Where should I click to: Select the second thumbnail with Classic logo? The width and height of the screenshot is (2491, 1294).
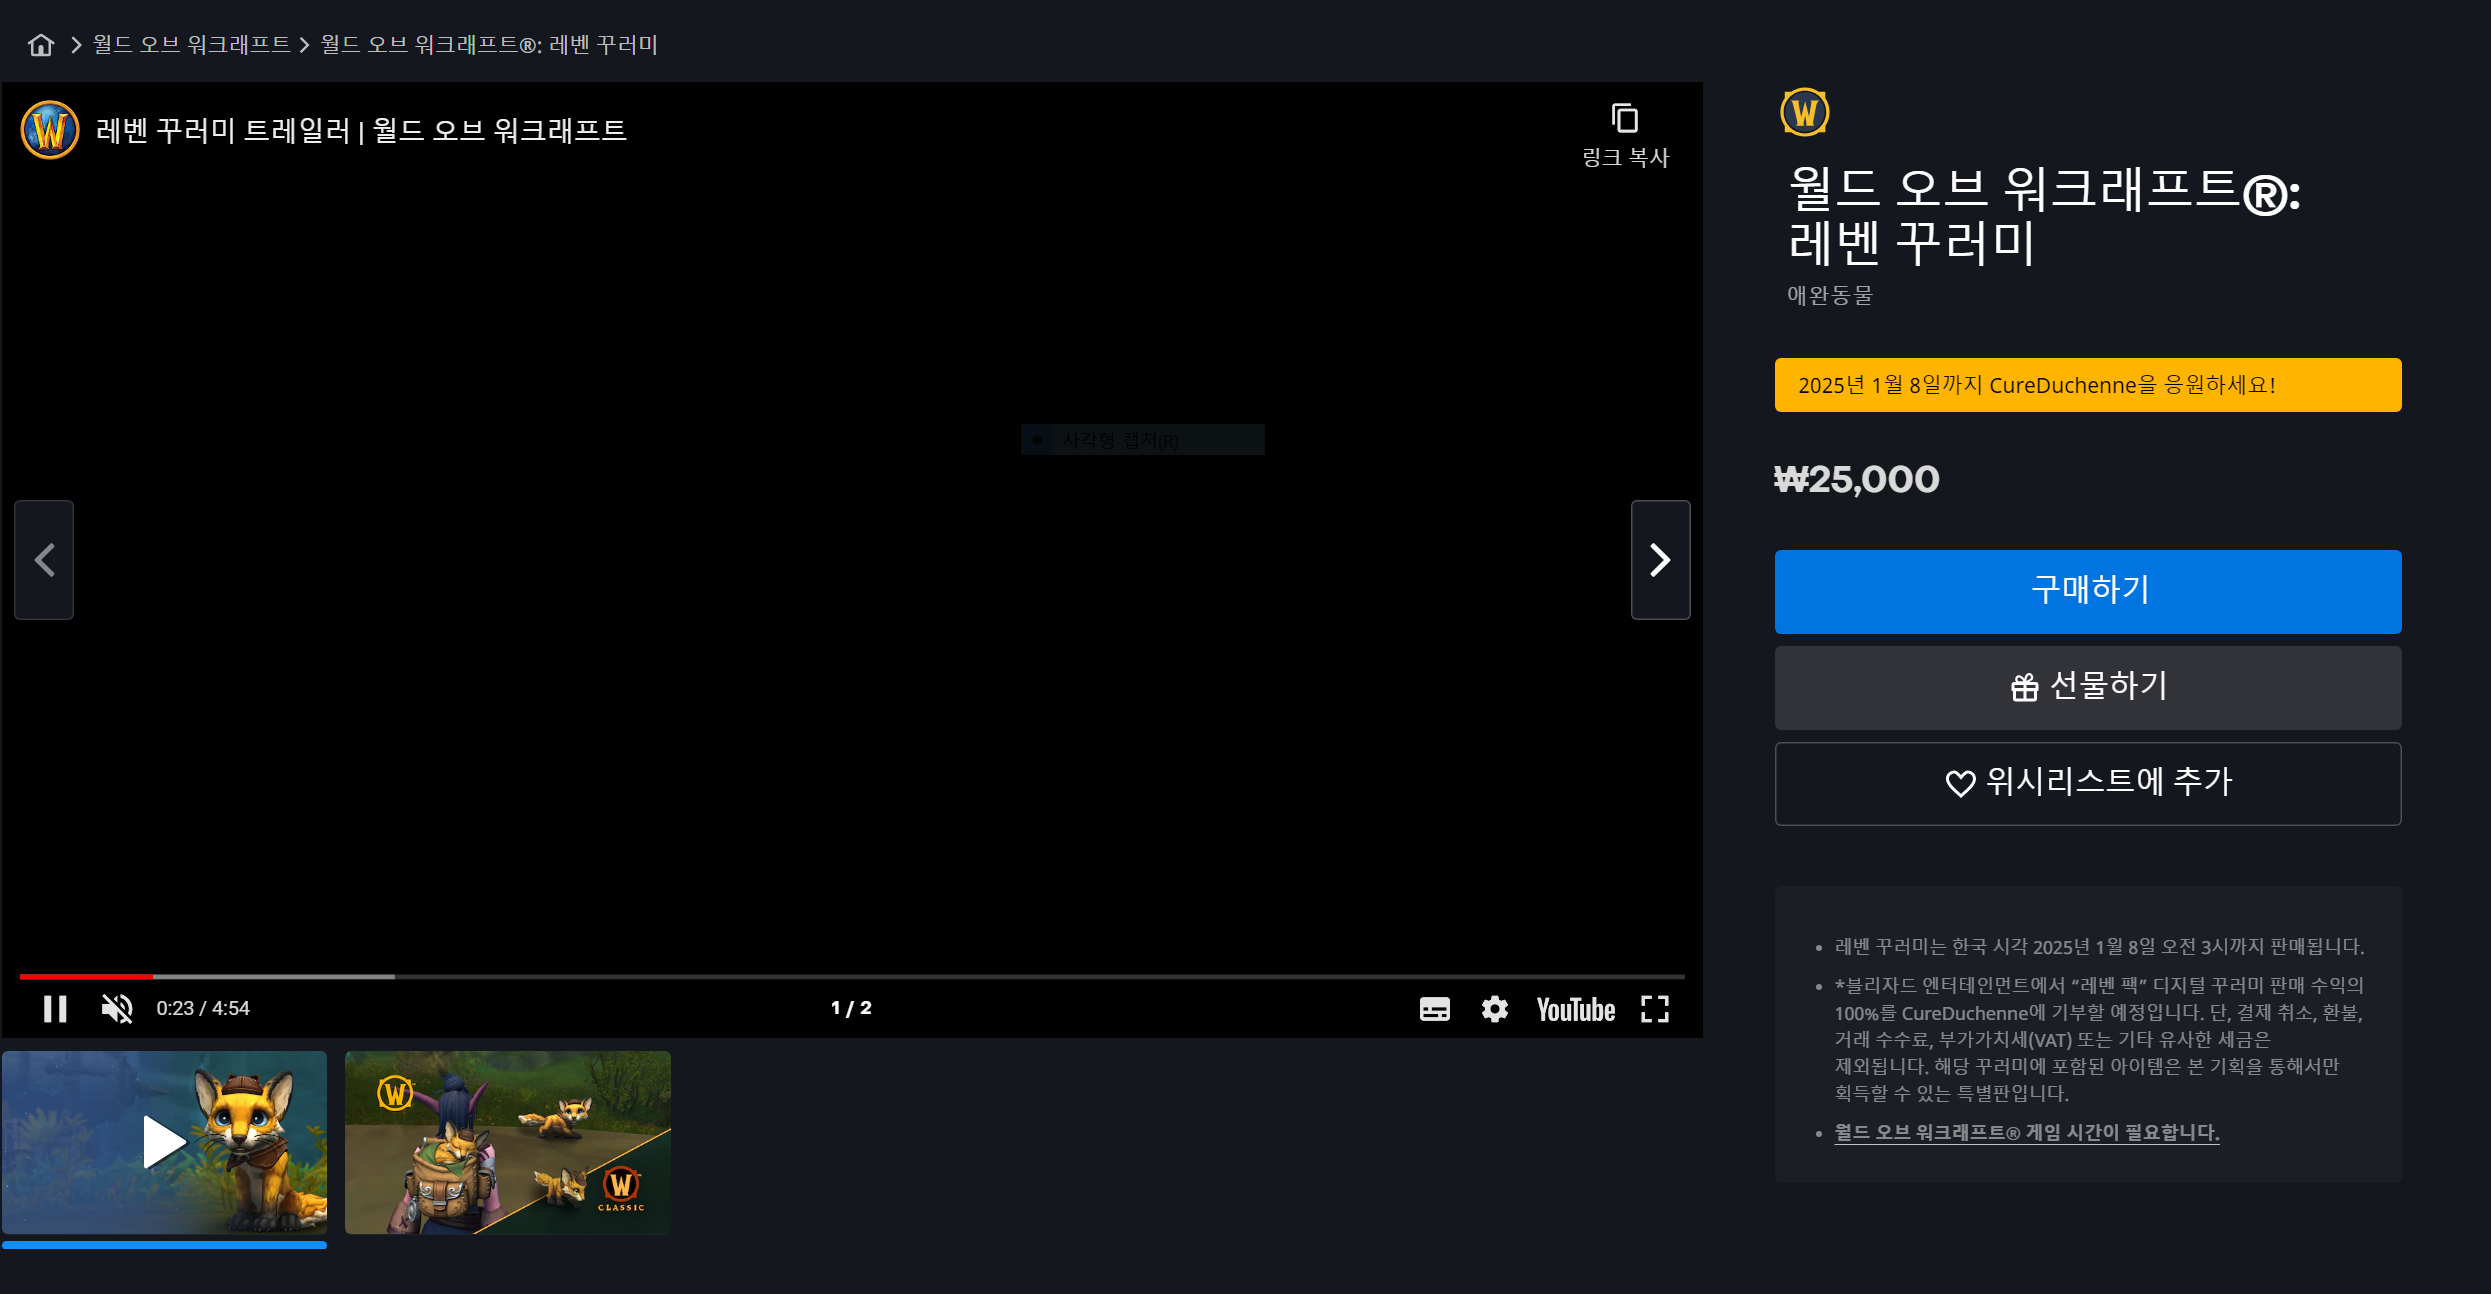[507, 1142]
